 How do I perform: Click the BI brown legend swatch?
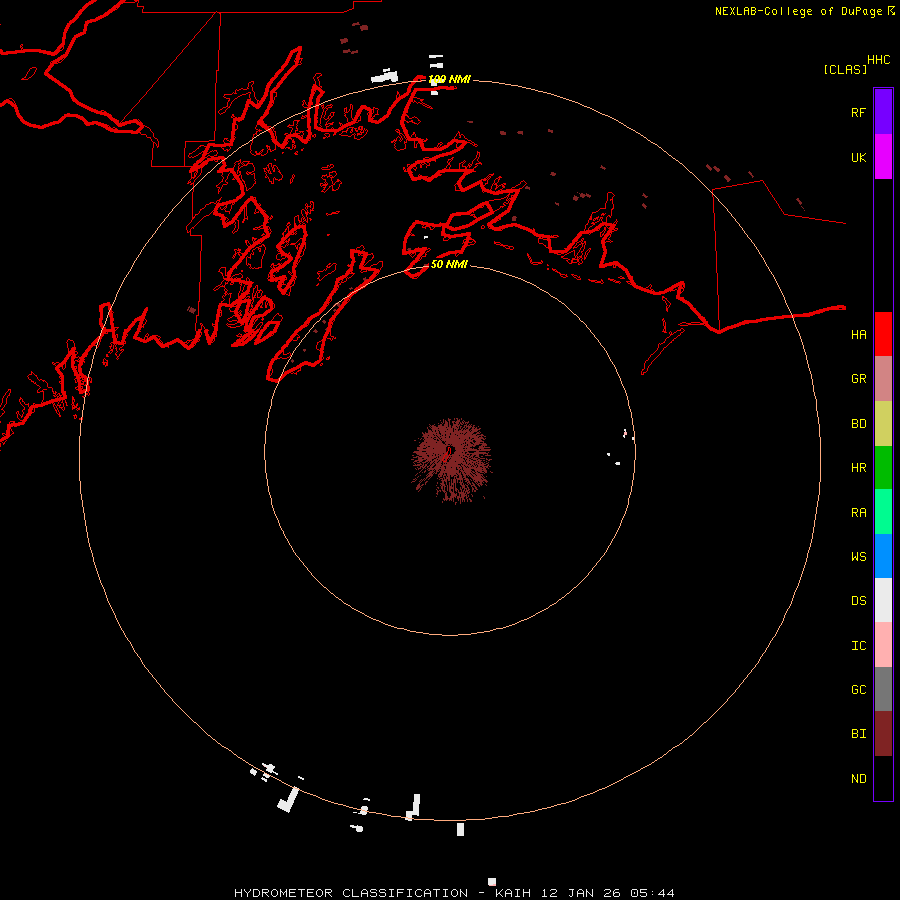883,734
